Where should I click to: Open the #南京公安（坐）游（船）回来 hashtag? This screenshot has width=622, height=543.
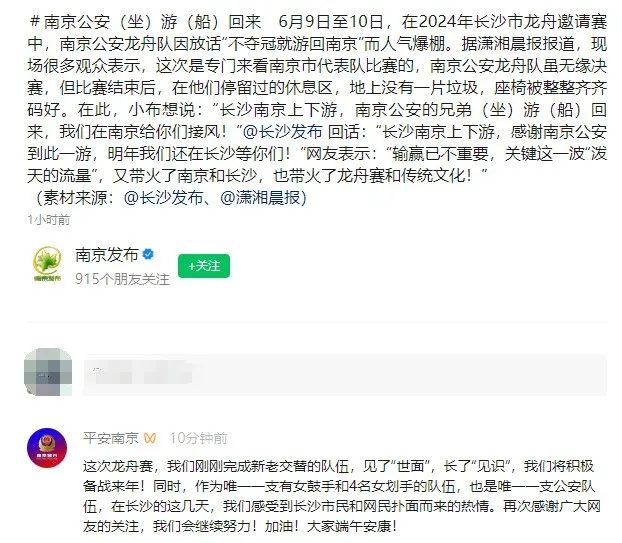145,22
